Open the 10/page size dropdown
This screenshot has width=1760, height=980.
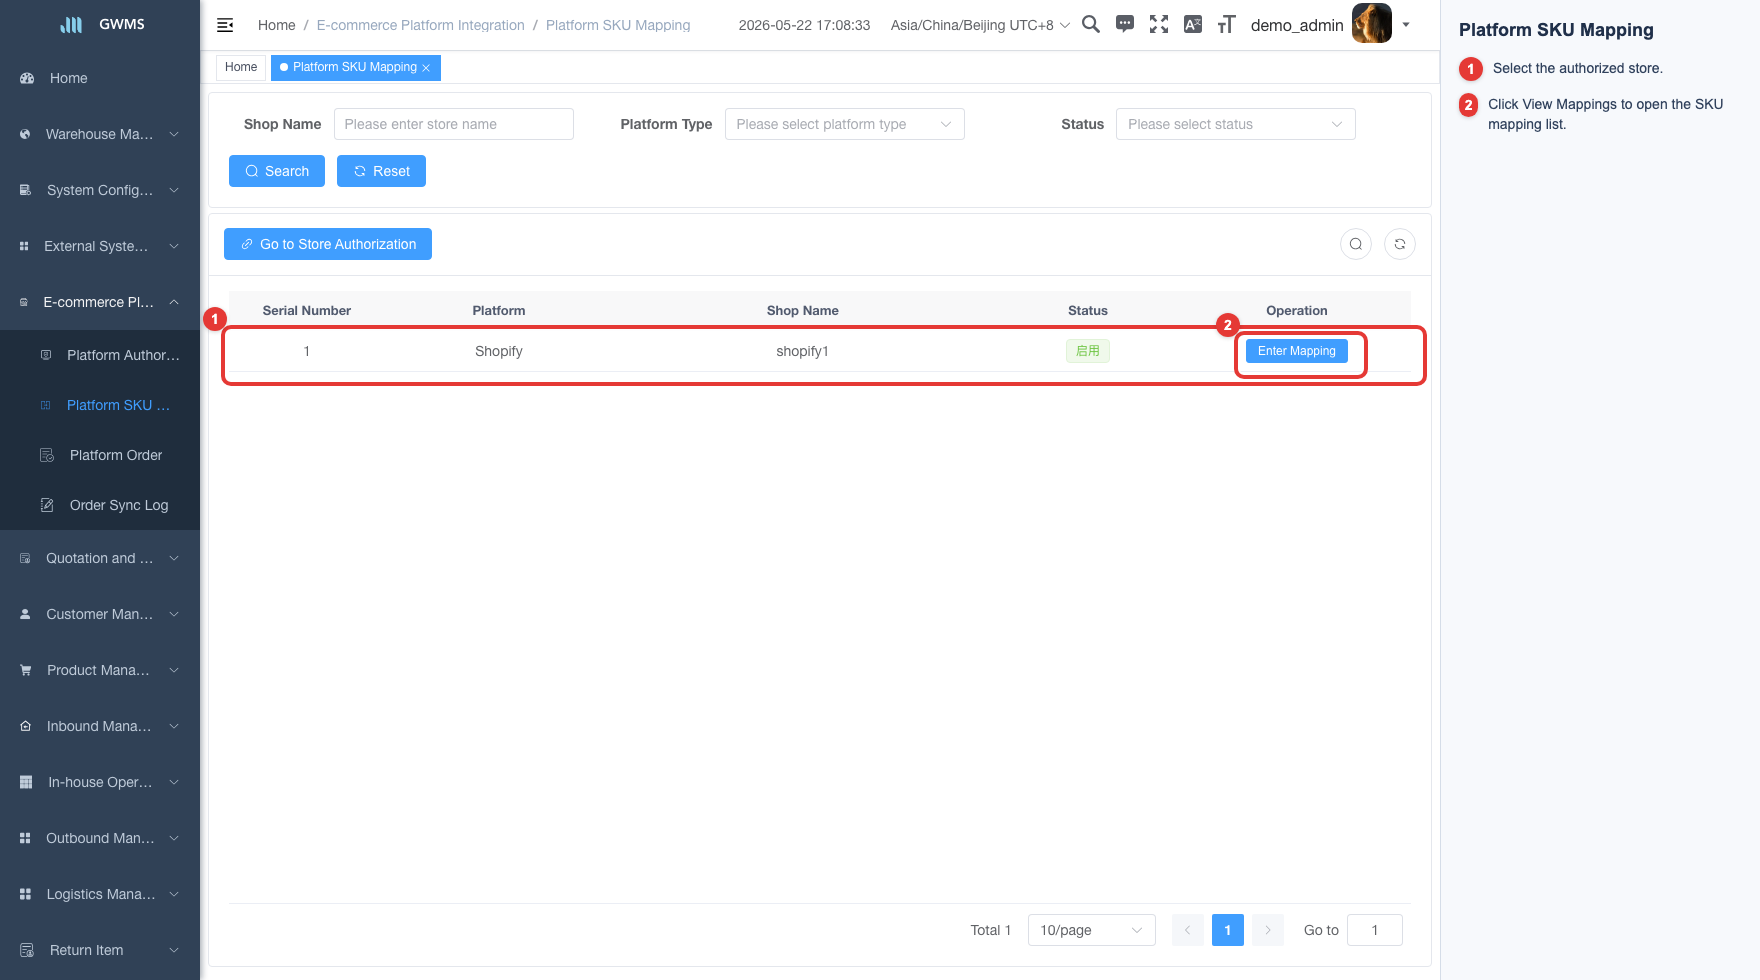(1092, 930)
